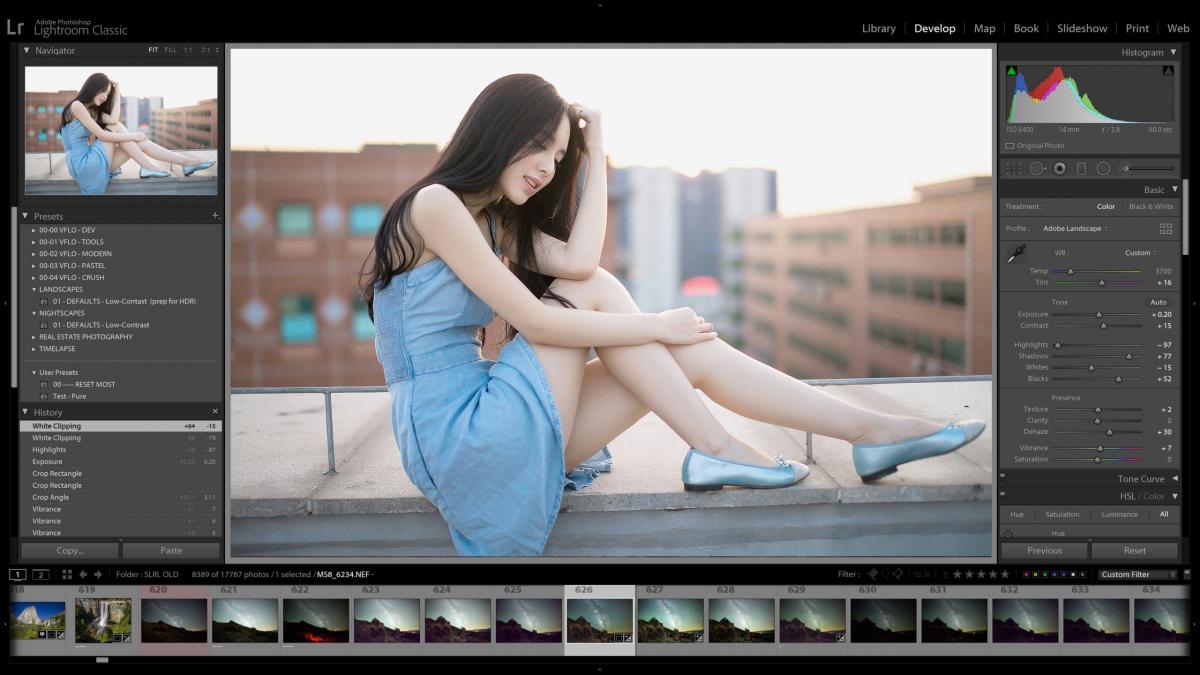Open Grid view from the filmstrip bar
The image size is (1200, 675).
tap(66, 573)
